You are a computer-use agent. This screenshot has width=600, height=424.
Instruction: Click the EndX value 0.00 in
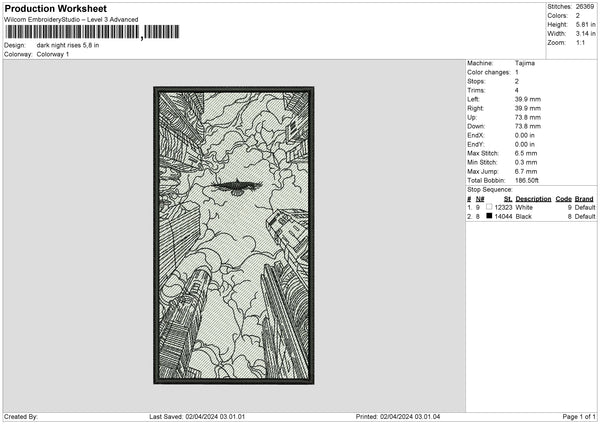[525, 135]
